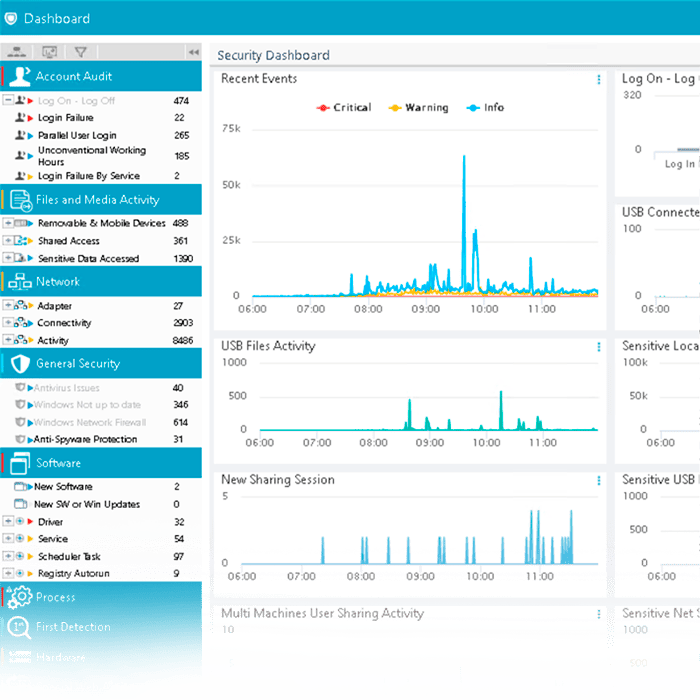
Task: Select Windows Not up to date item
Action: pos(87,405)
